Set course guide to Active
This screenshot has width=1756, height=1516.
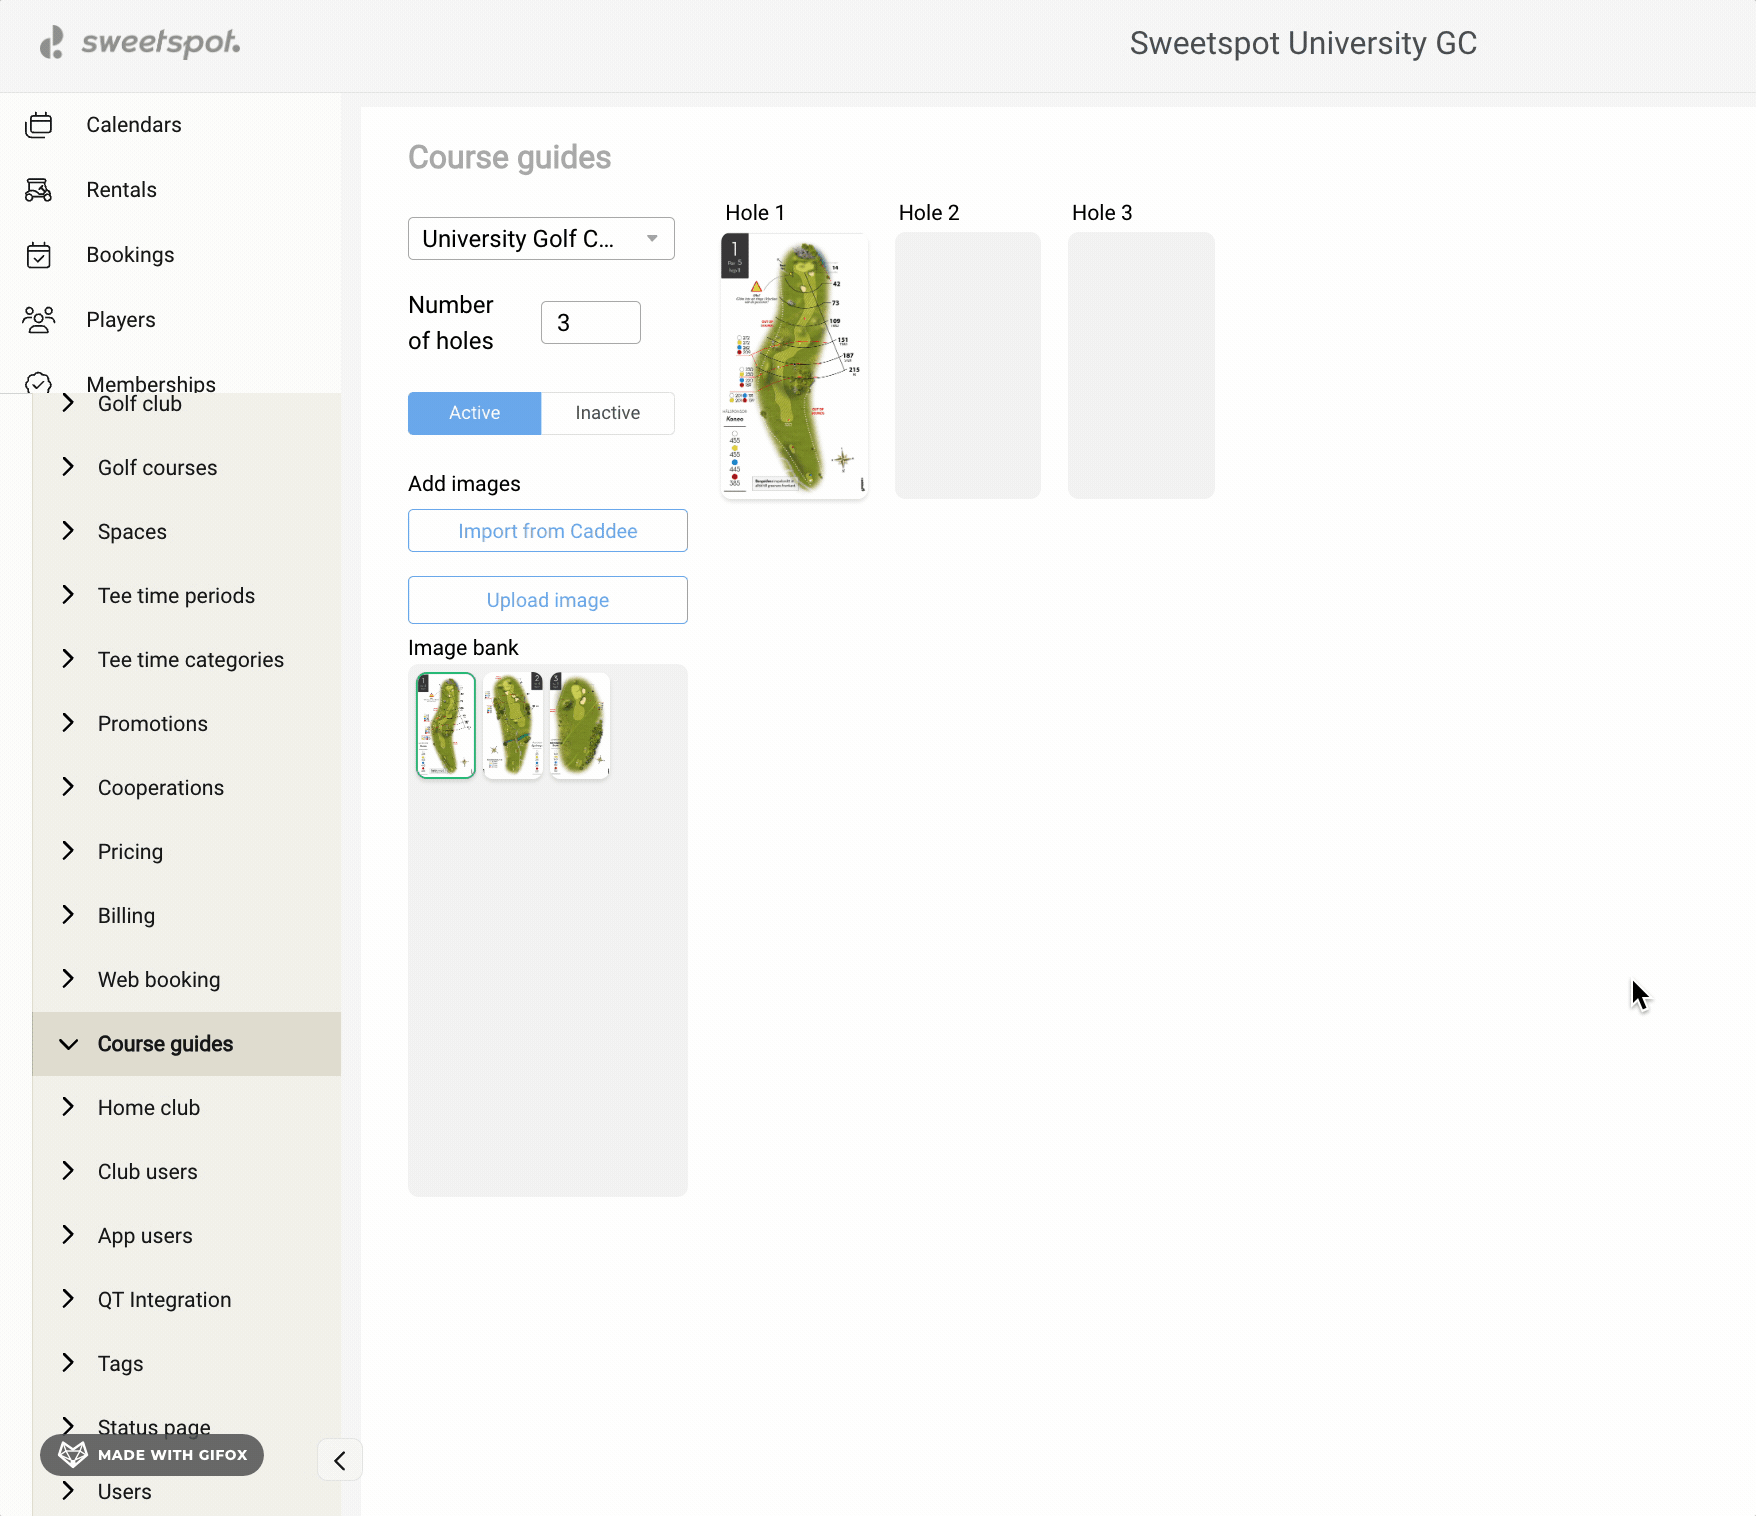[x=474, y=413]
